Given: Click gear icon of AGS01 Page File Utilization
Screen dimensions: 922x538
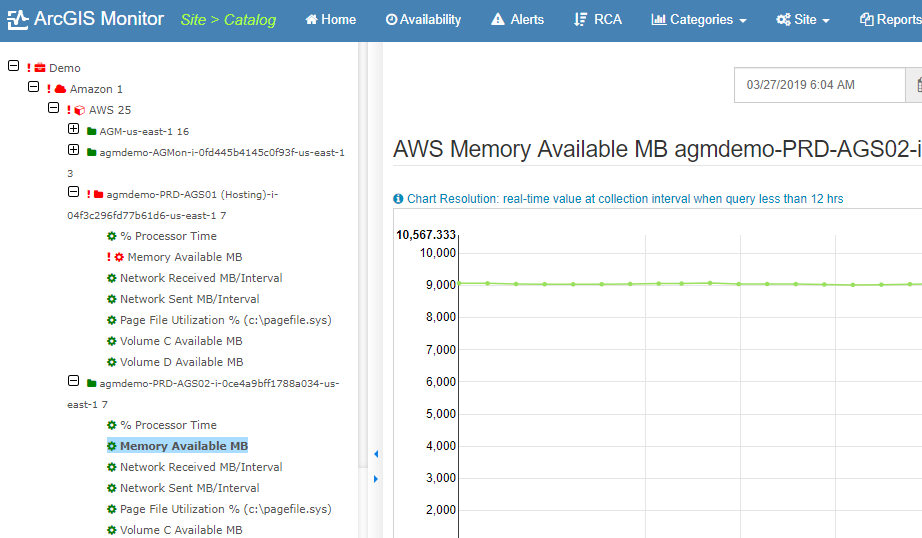Looking at the screenshot, I should click(x=112, y=320).
